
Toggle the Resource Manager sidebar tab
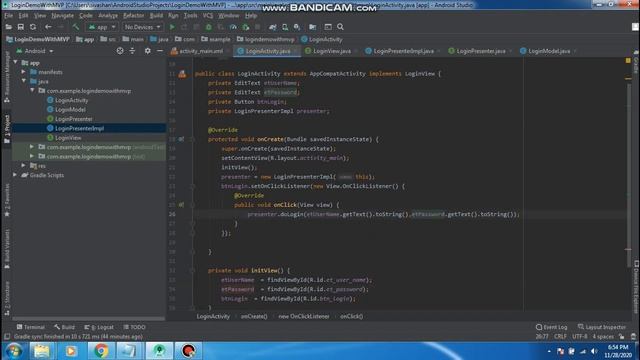[7, 77]
